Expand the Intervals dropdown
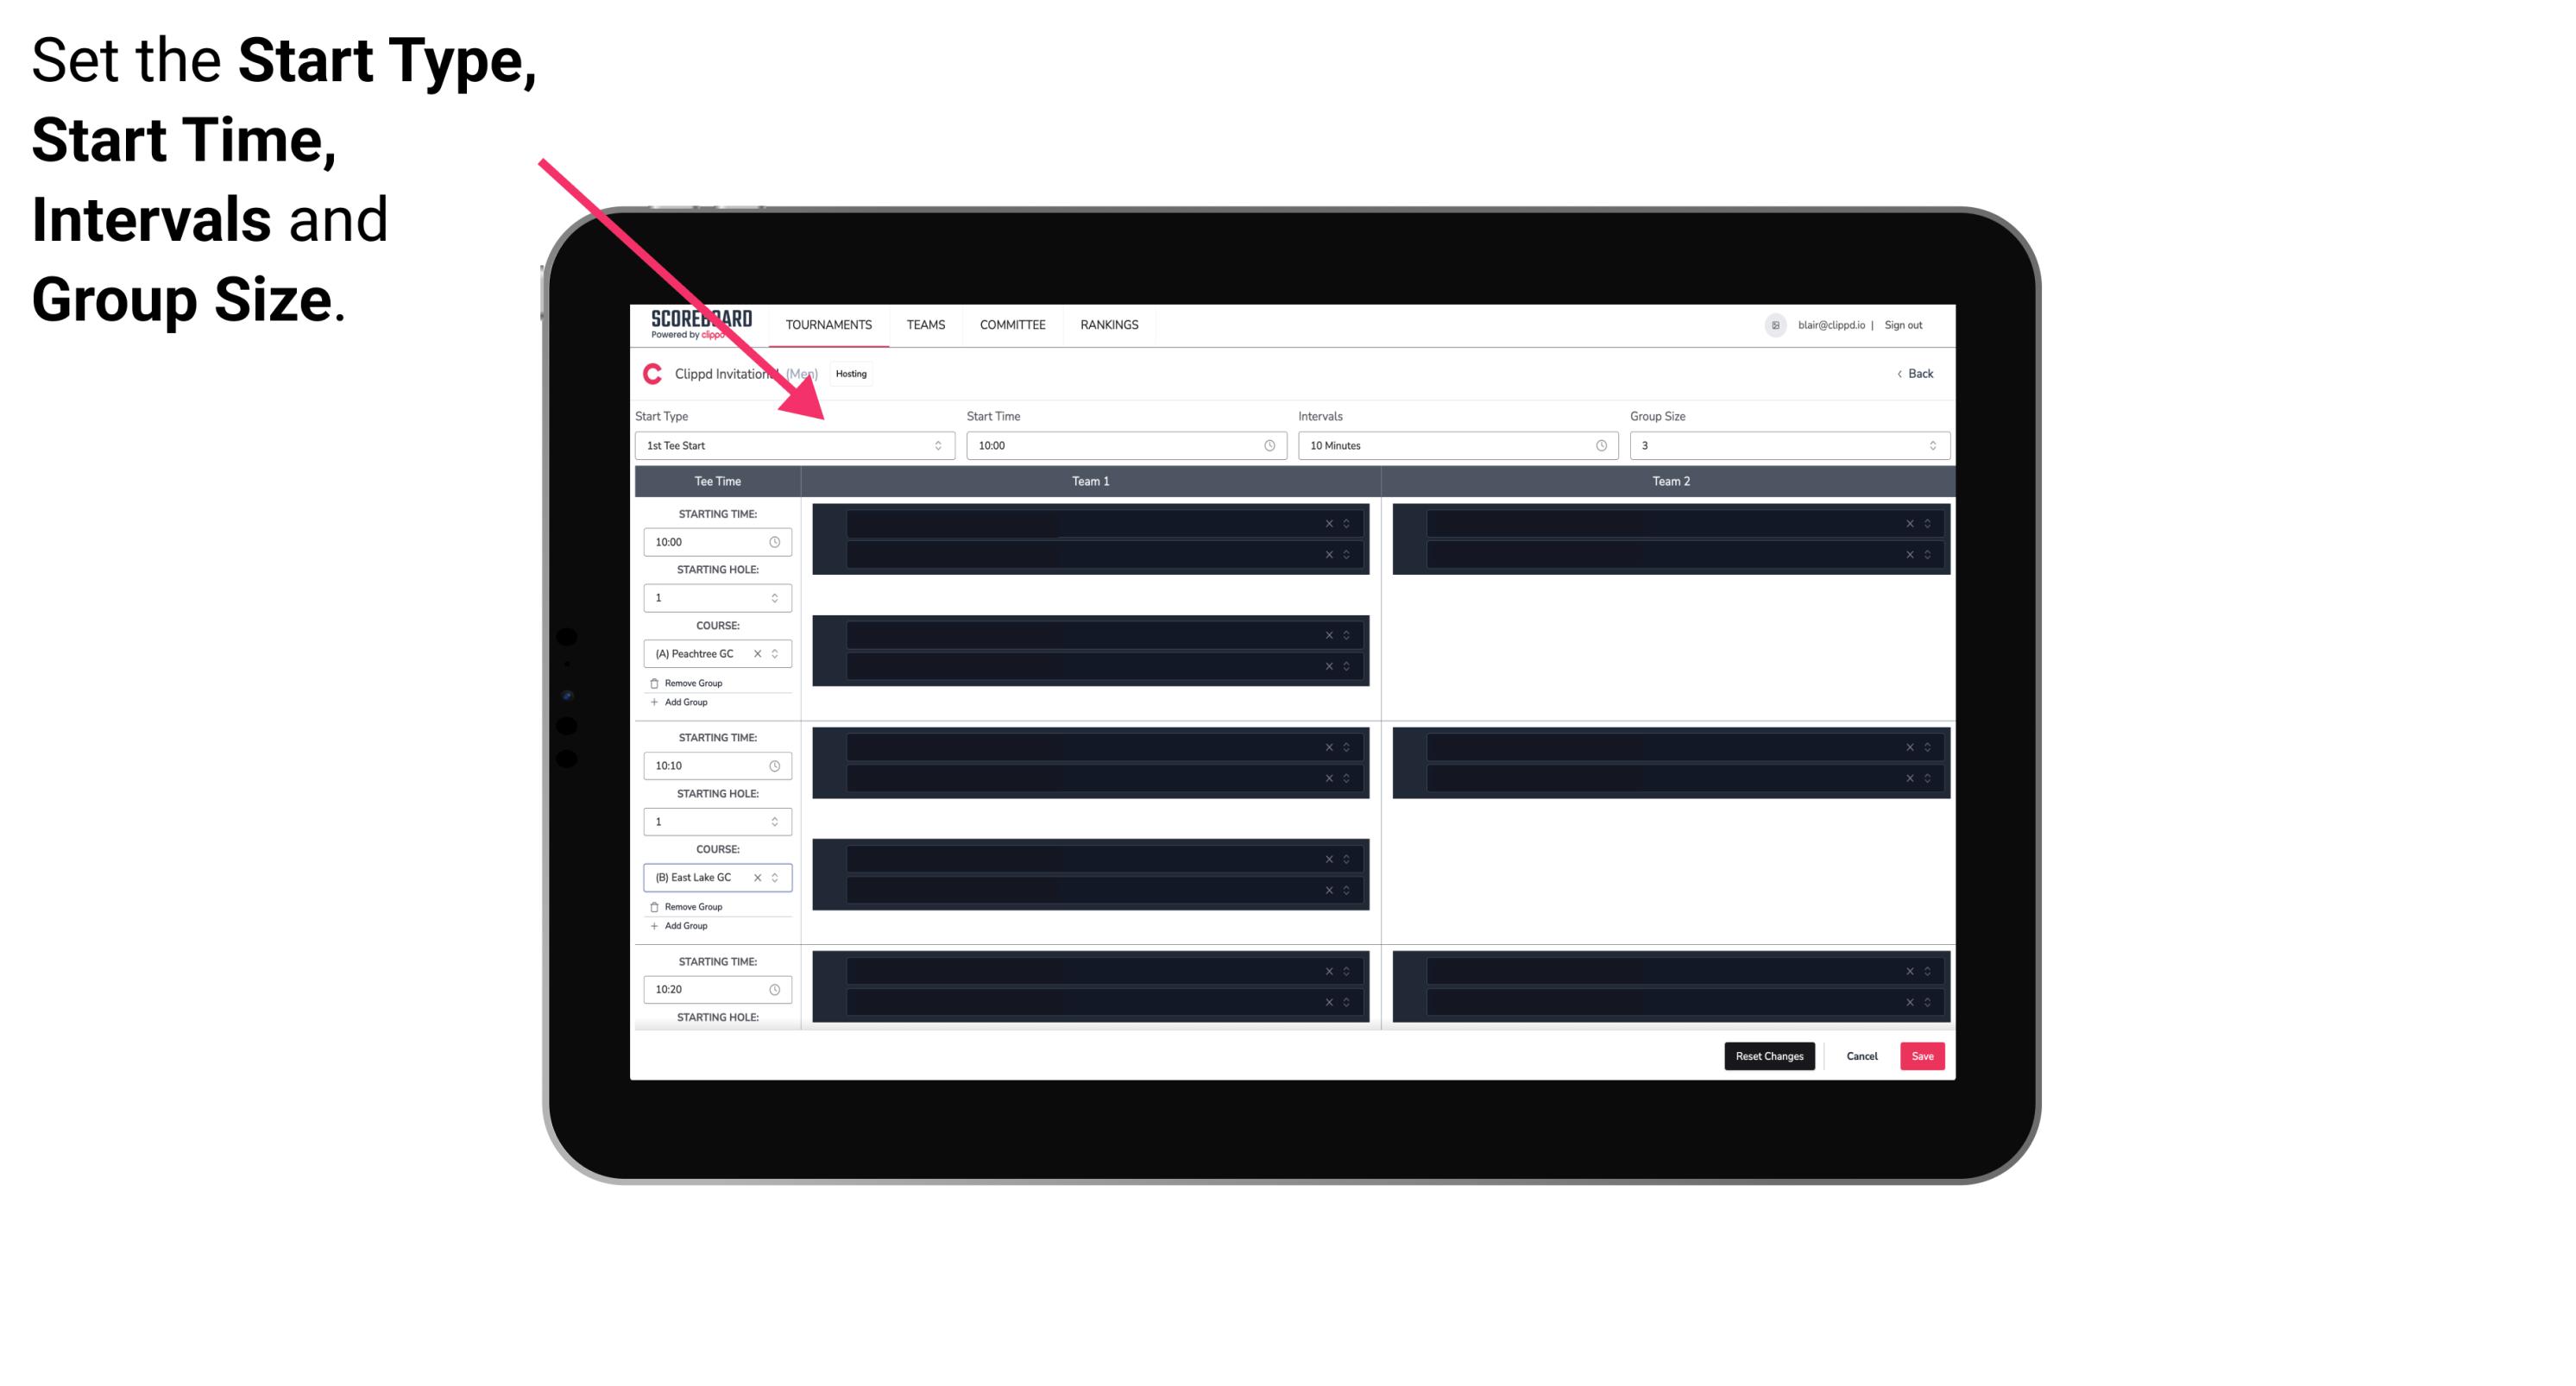 coord(1453,445)
